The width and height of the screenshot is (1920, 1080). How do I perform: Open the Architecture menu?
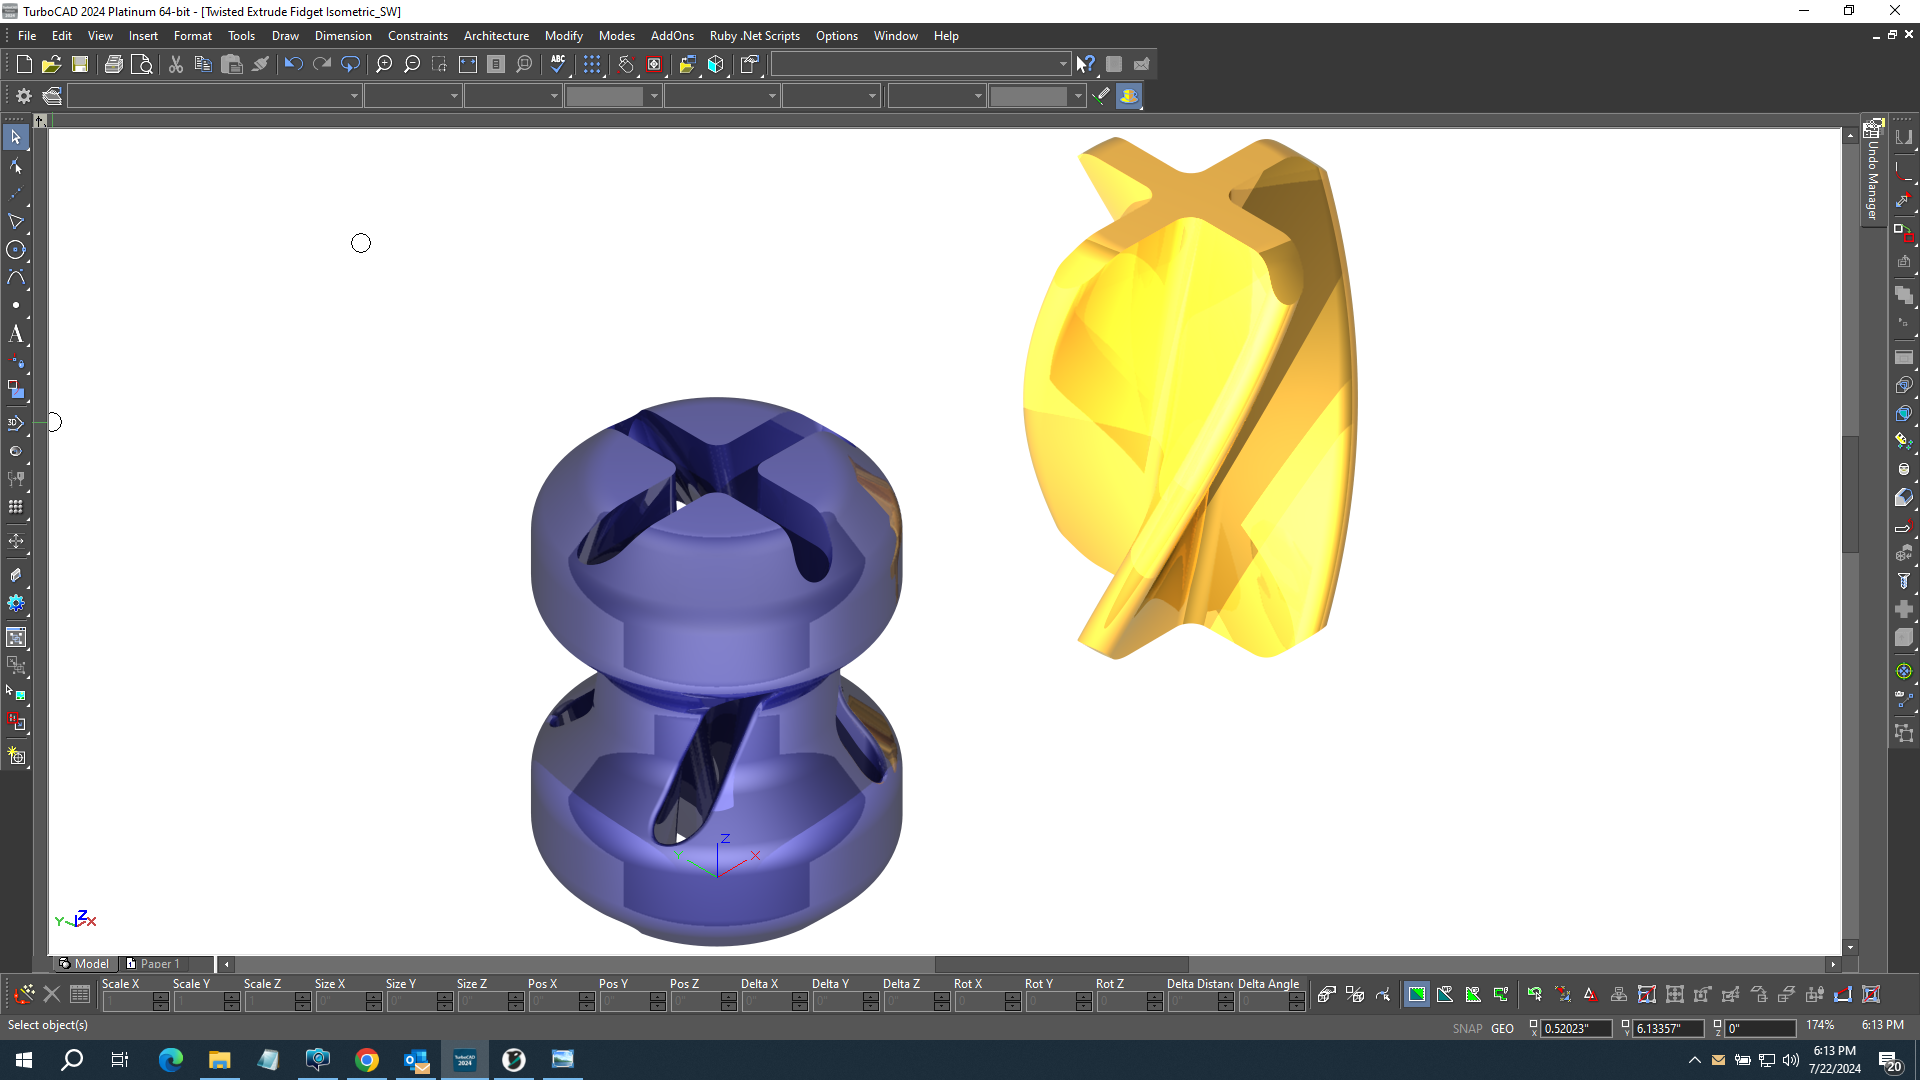click(496, 36)
